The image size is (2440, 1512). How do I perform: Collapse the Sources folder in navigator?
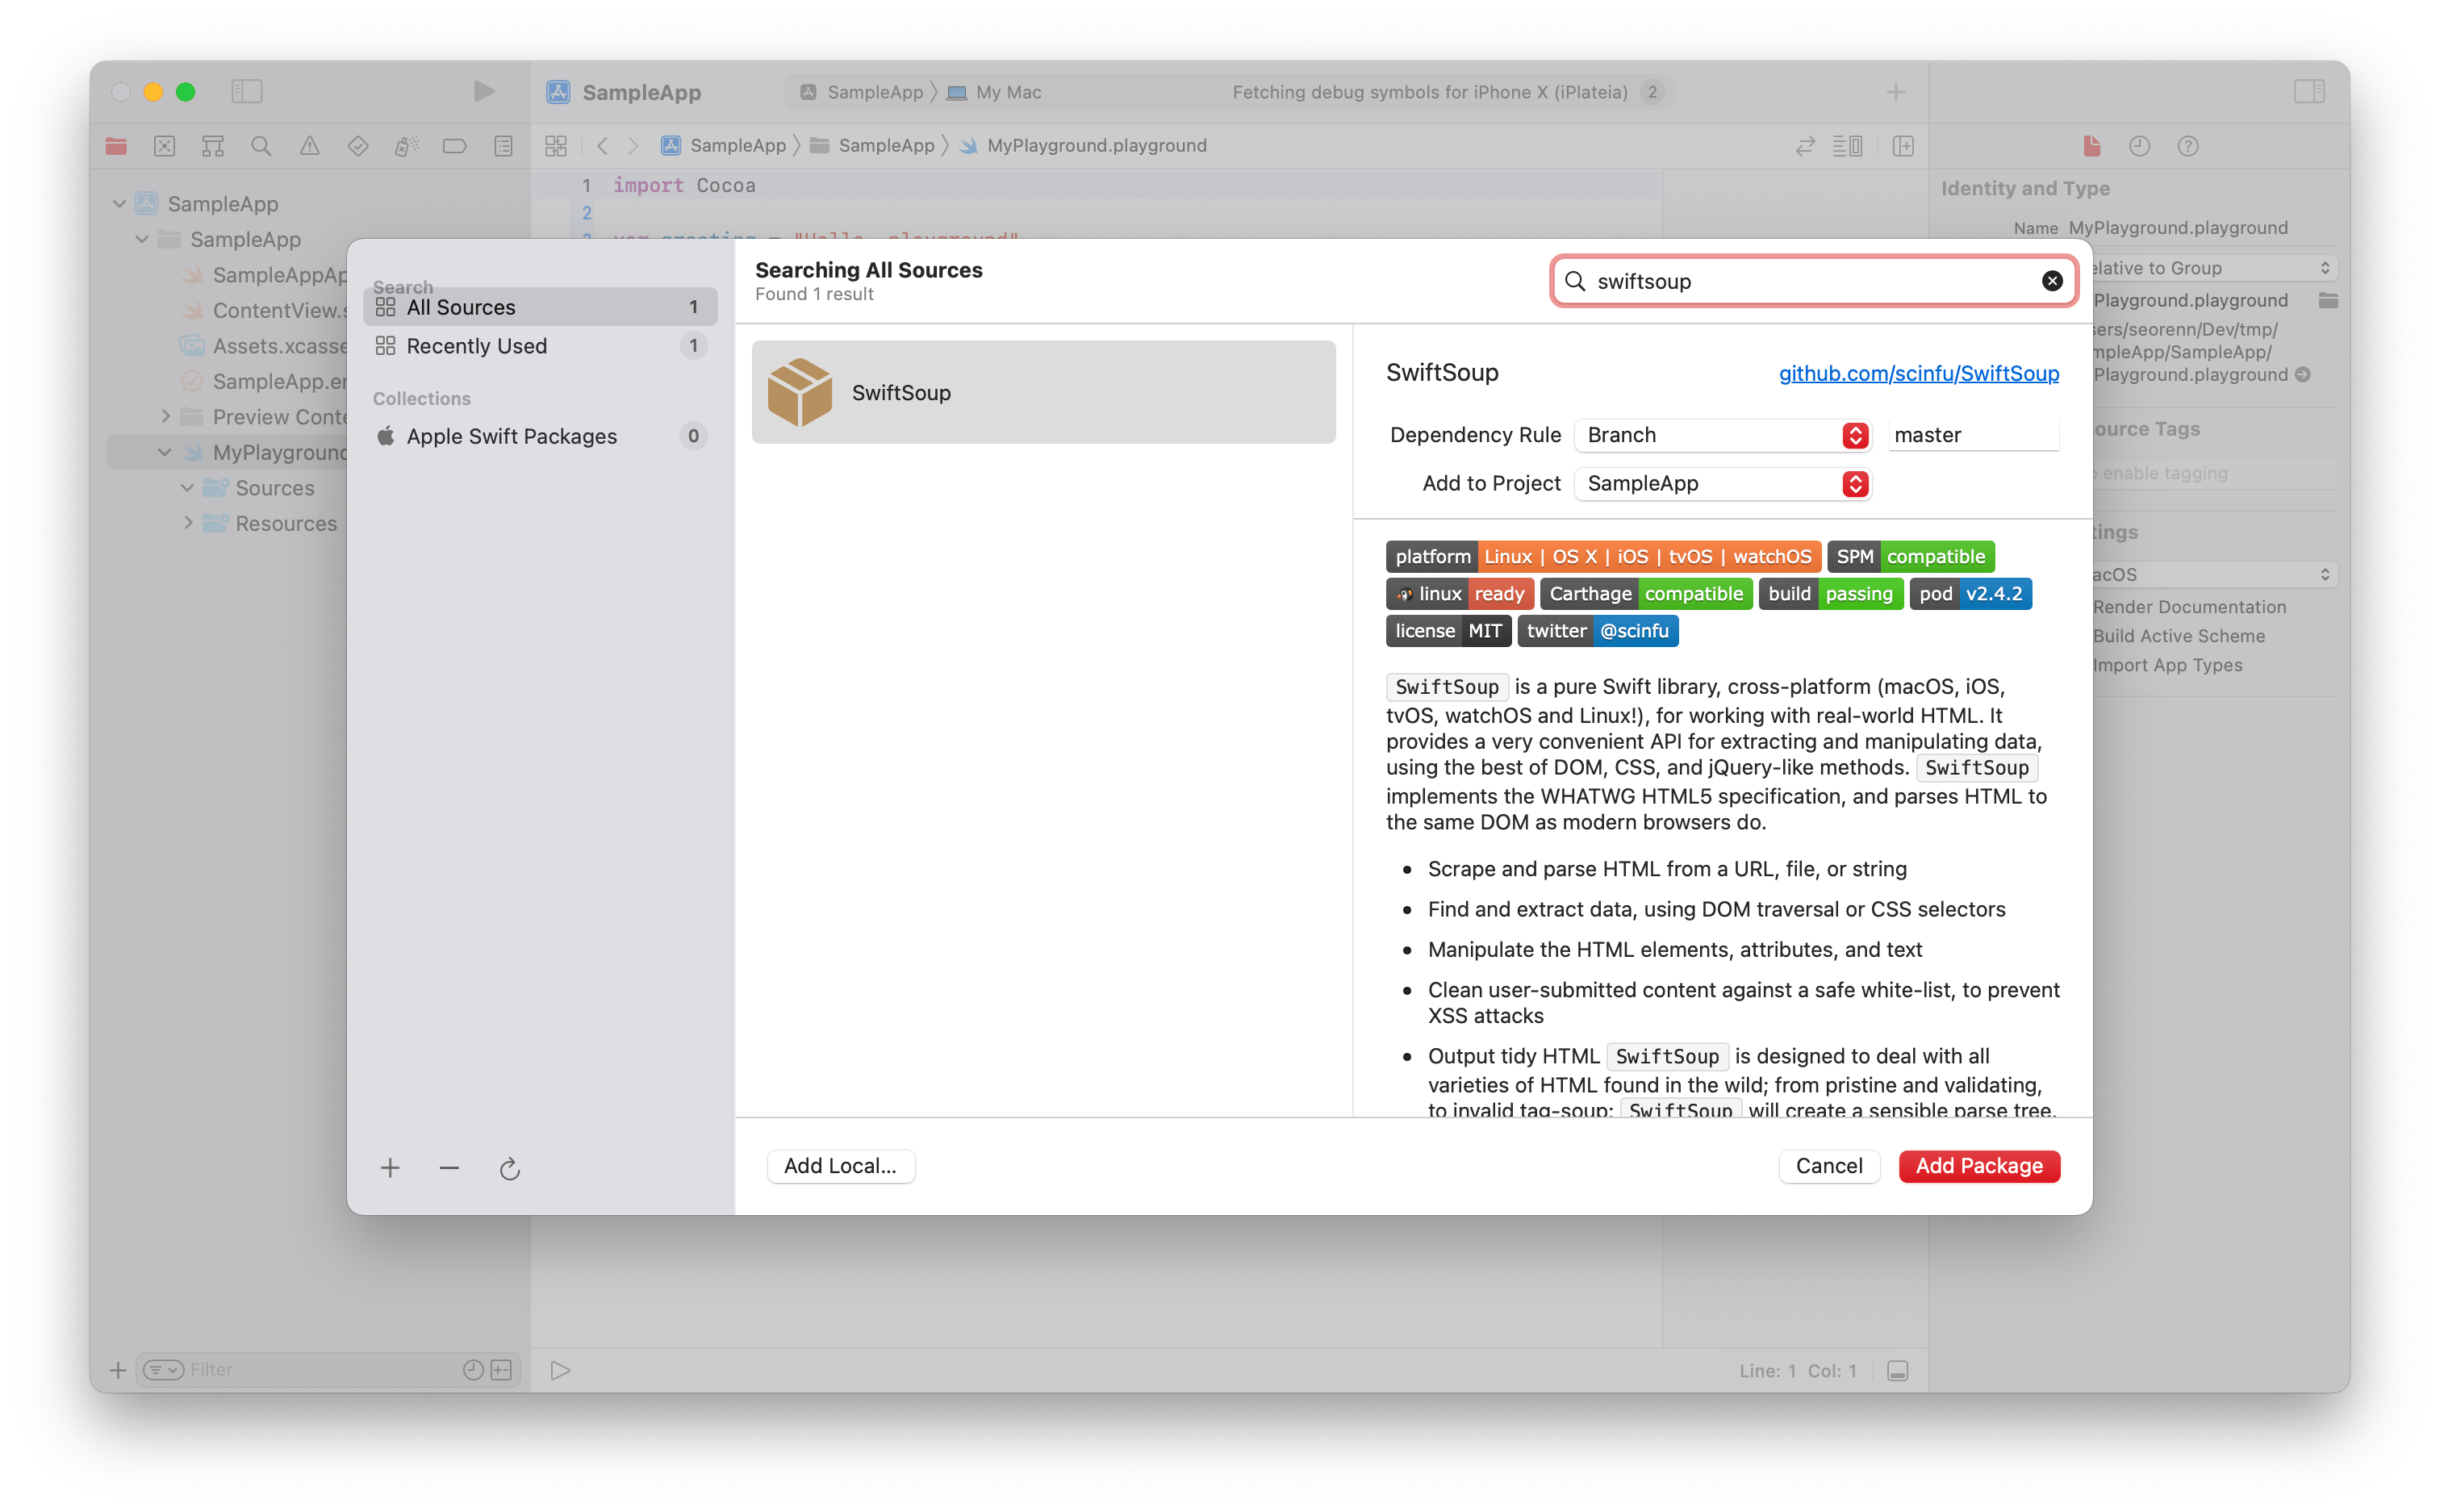pos(187,488)
